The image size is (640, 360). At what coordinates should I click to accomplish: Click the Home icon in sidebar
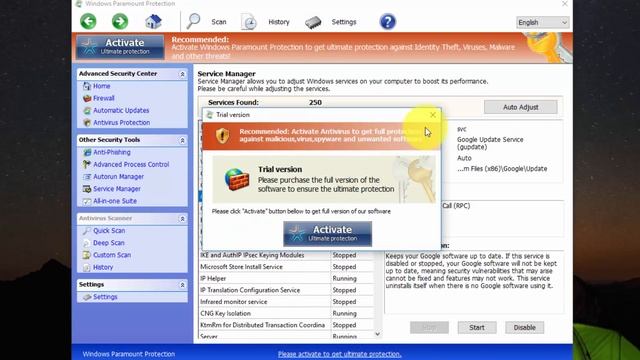87,86
